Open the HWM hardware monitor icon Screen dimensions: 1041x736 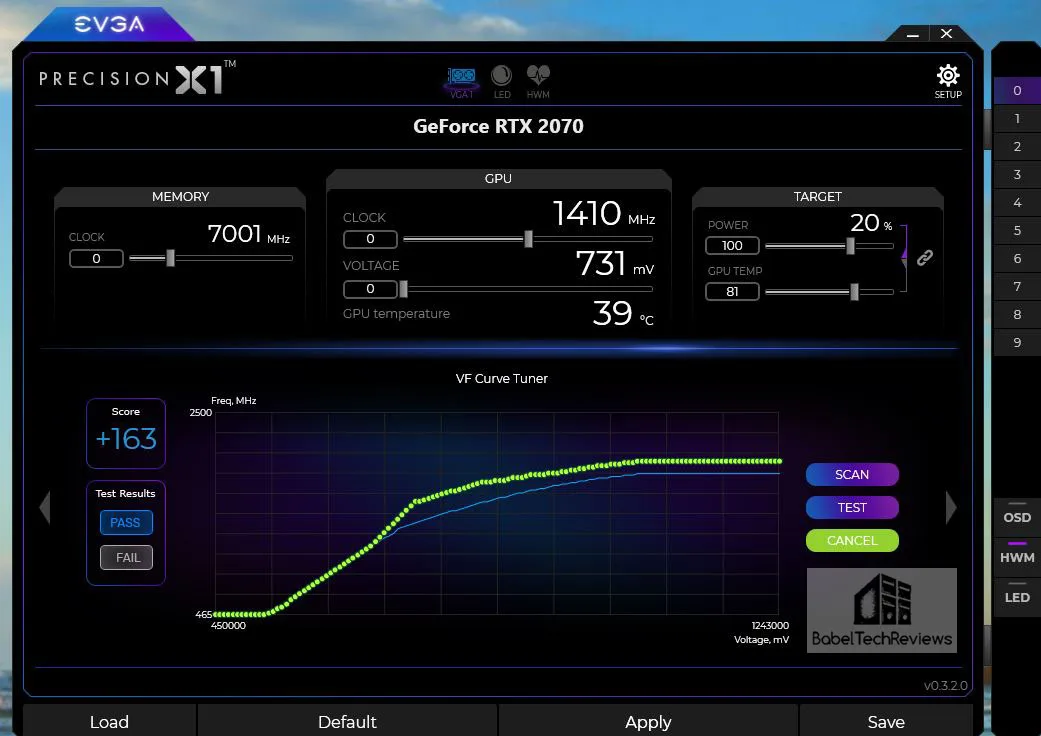click(538, 82)
